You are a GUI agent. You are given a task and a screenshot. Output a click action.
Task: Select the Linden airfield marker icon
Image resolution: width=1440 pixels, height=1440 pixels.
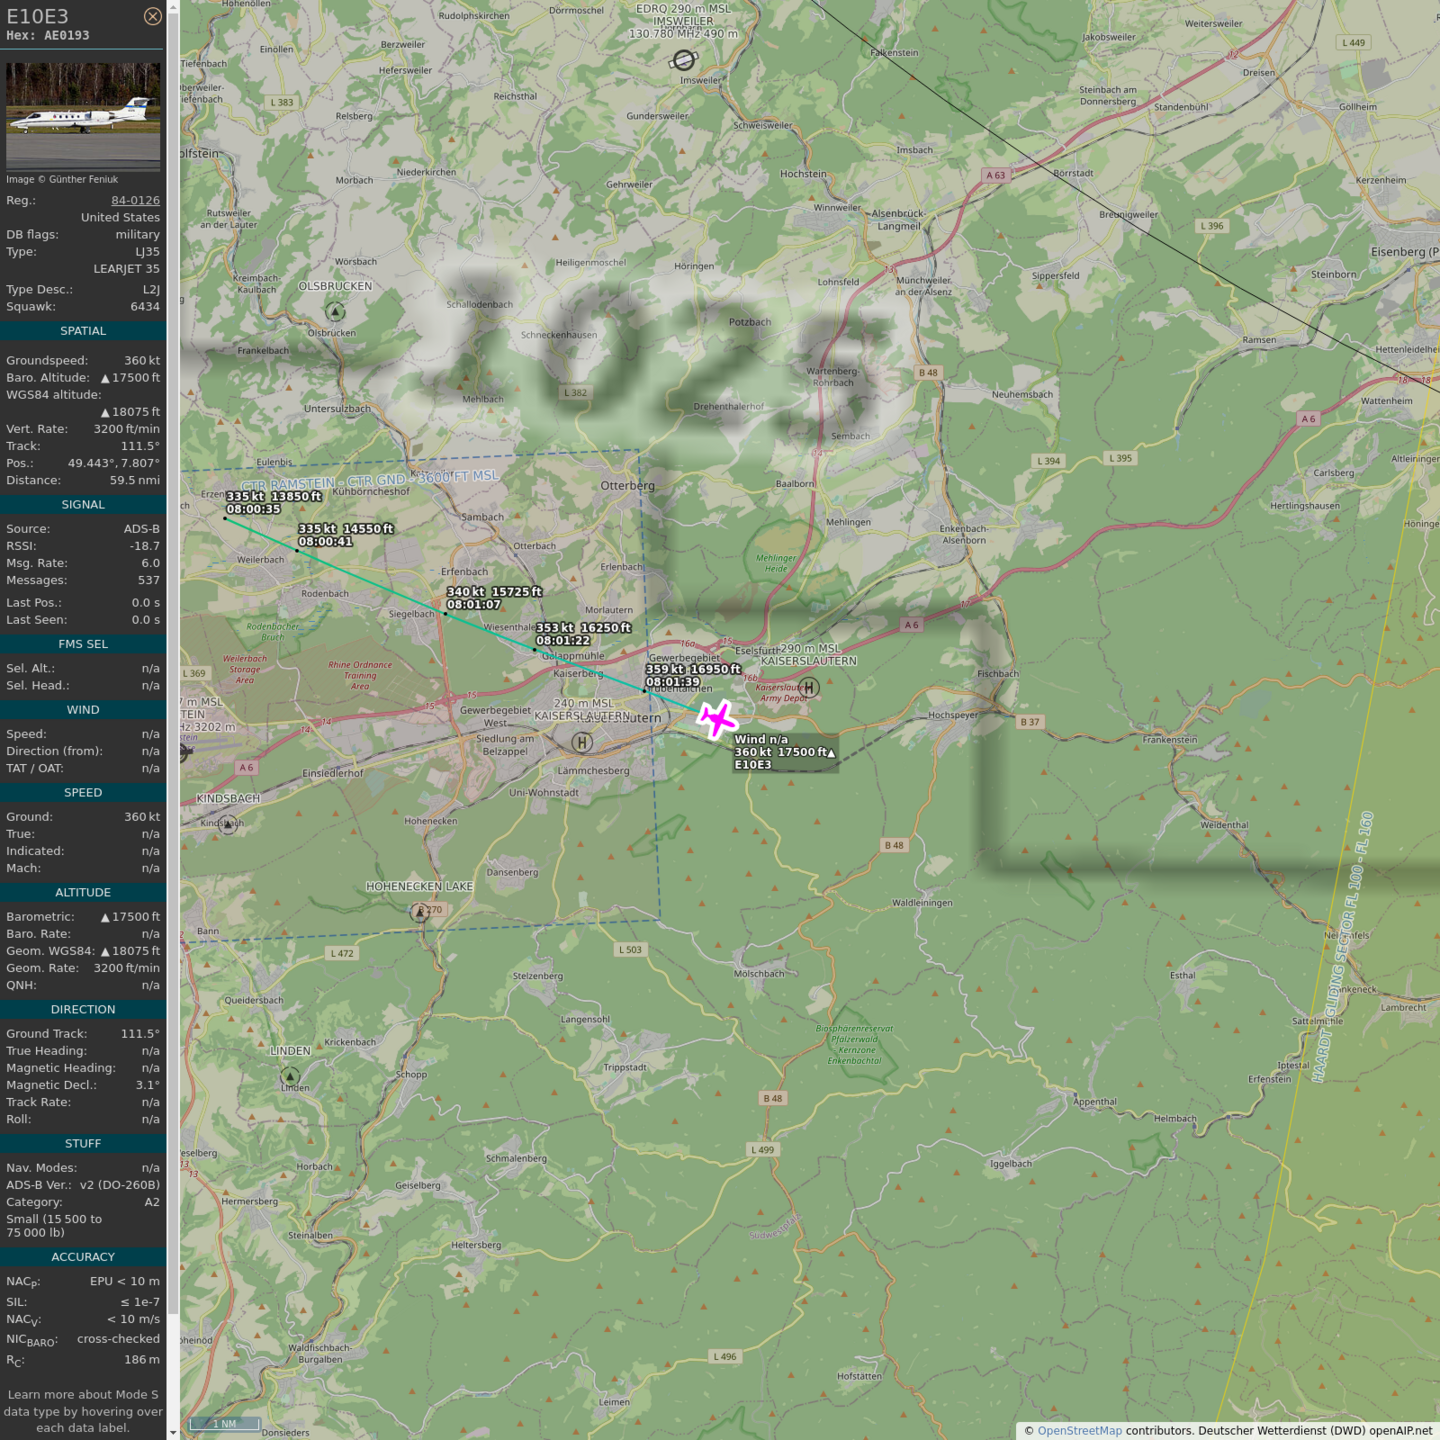pos(290,1076)
